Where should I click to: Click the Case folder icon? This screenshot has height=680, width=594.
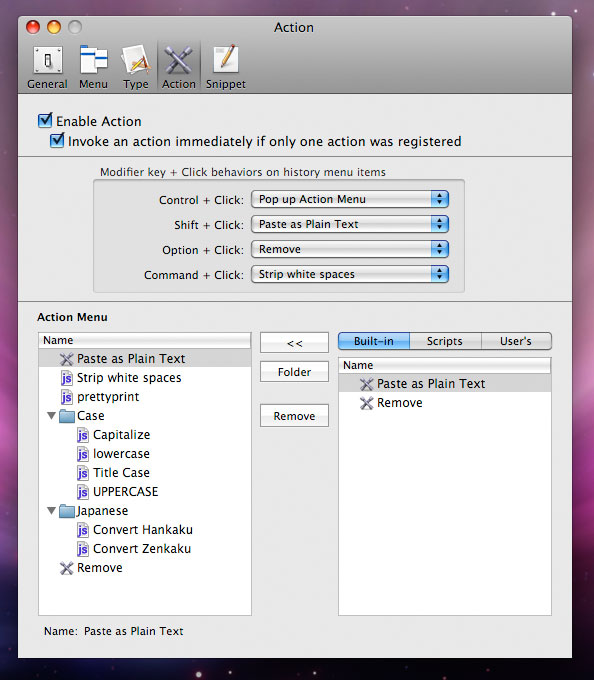click(x=66, y=416)
